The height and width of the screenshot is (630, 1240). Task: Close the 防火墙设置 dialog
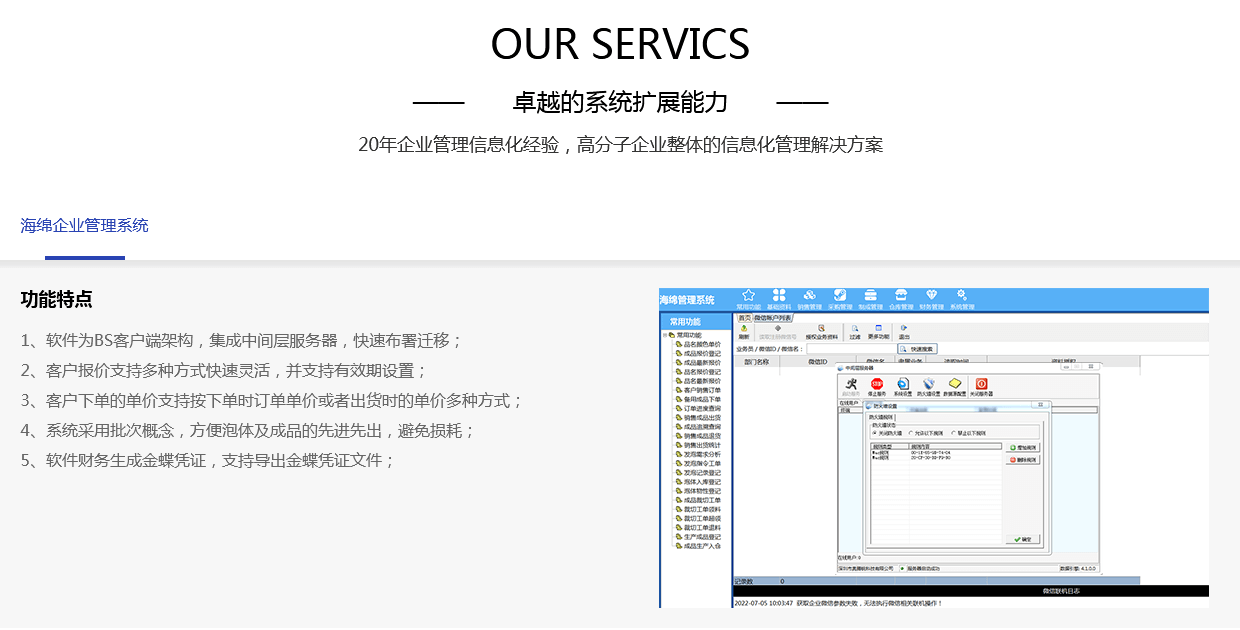(1040, 404)
